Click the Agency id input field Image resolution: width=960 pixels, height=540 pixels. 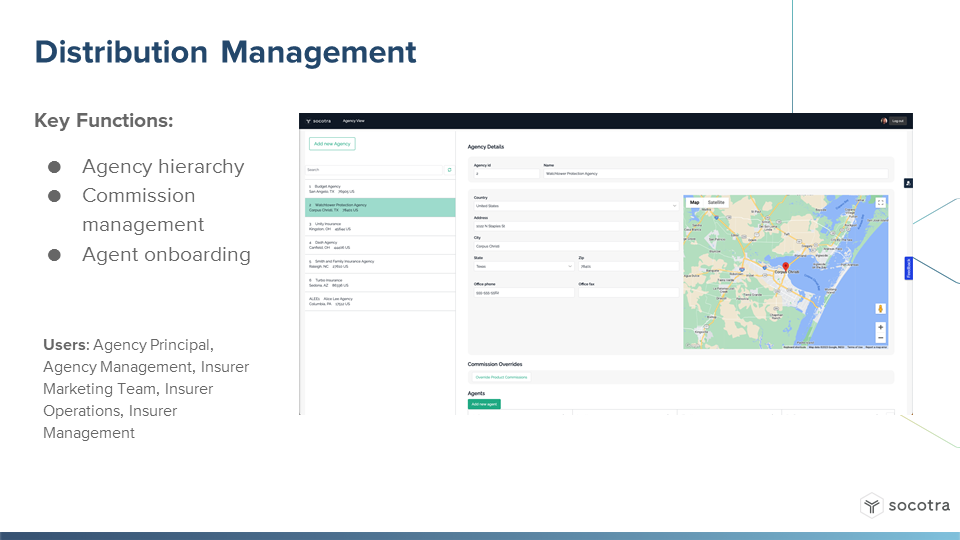pos(506,174)
